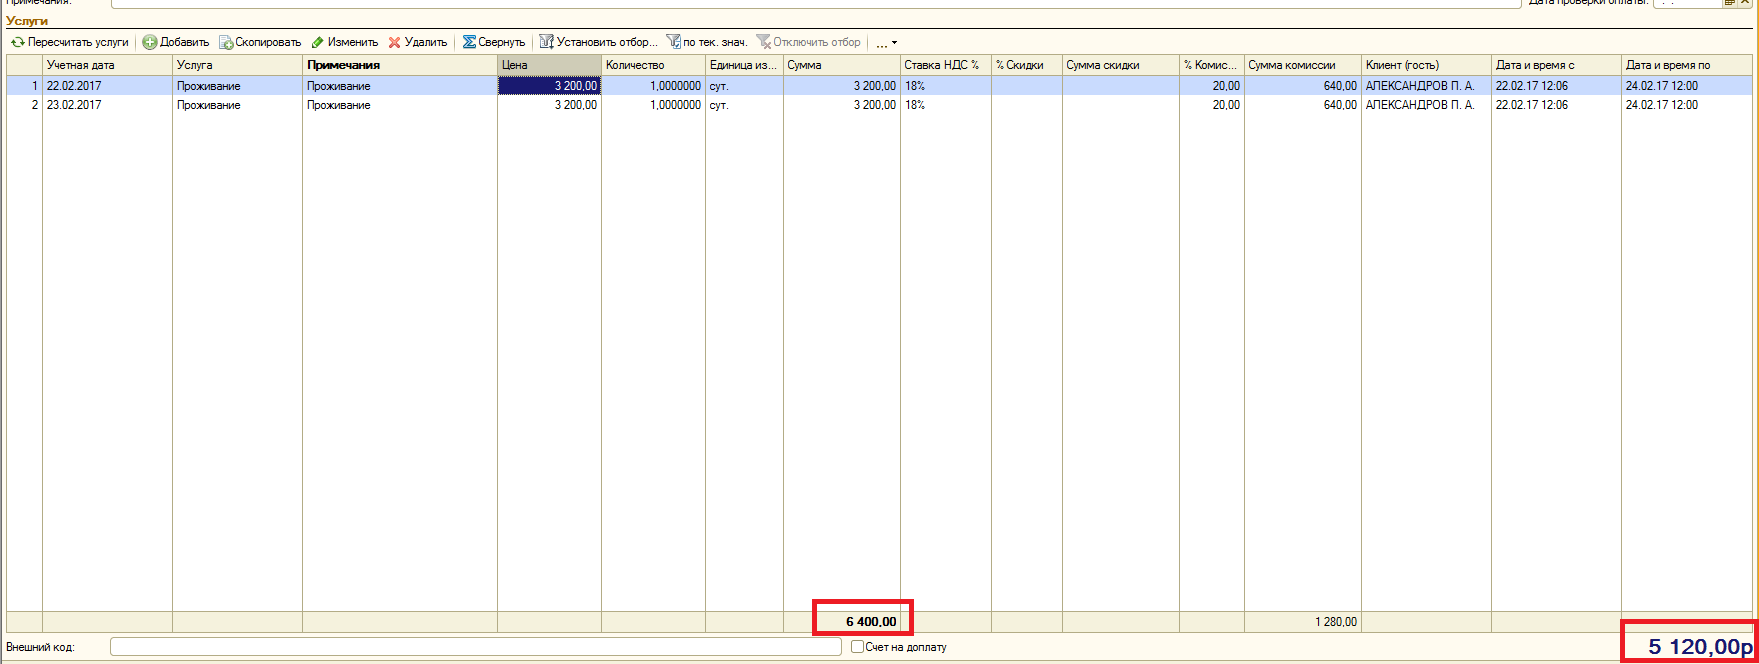Sort by the Учетная дата column header
This screenshot has width=1759, height=664.
pos(107,65)
